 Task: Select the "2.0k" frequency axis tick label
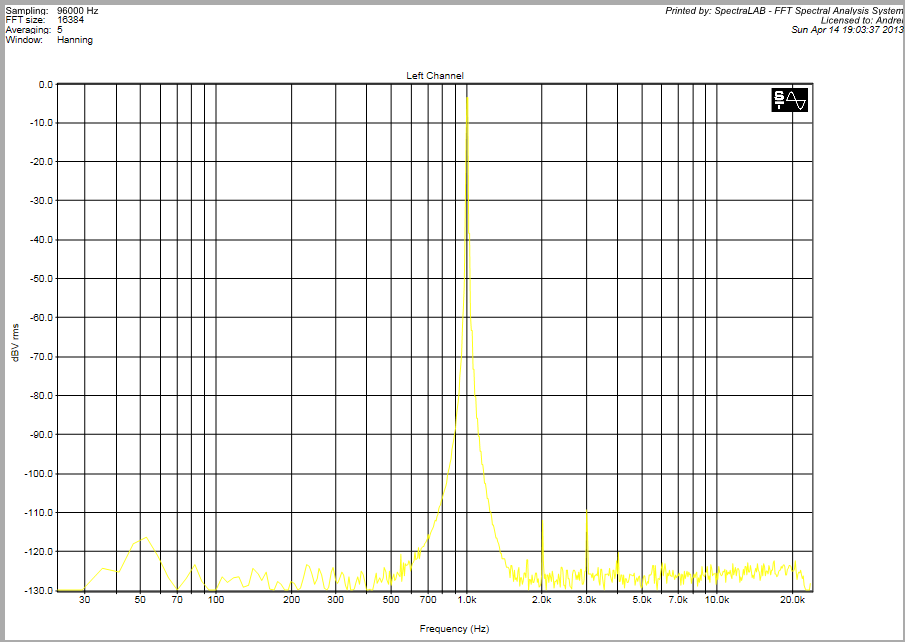point(542,600)
